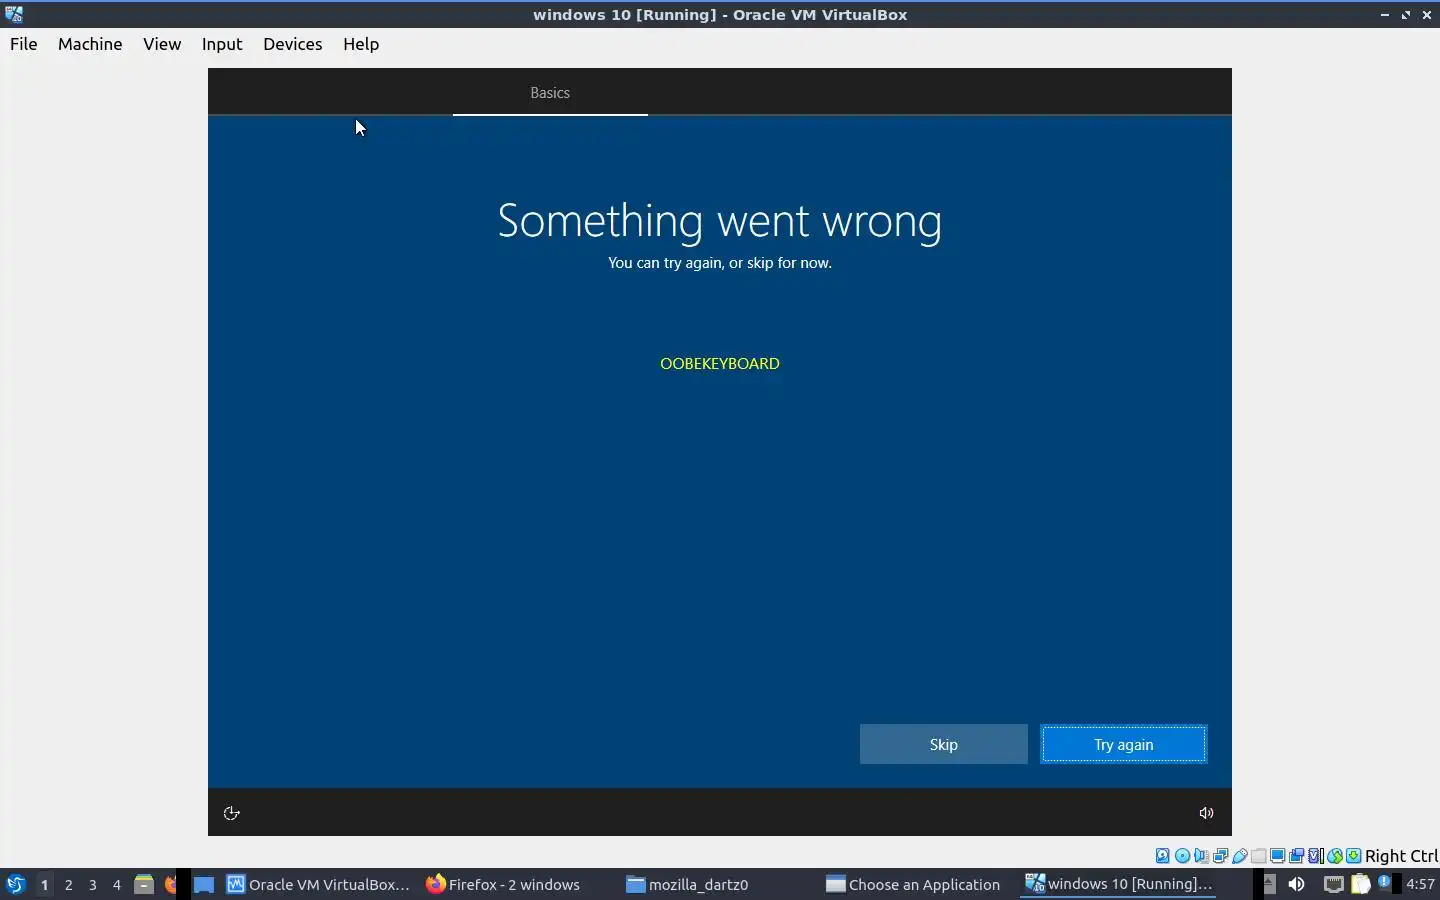Click the Try again button
The image size is (1440, 900).
[x=1124, y=744]
